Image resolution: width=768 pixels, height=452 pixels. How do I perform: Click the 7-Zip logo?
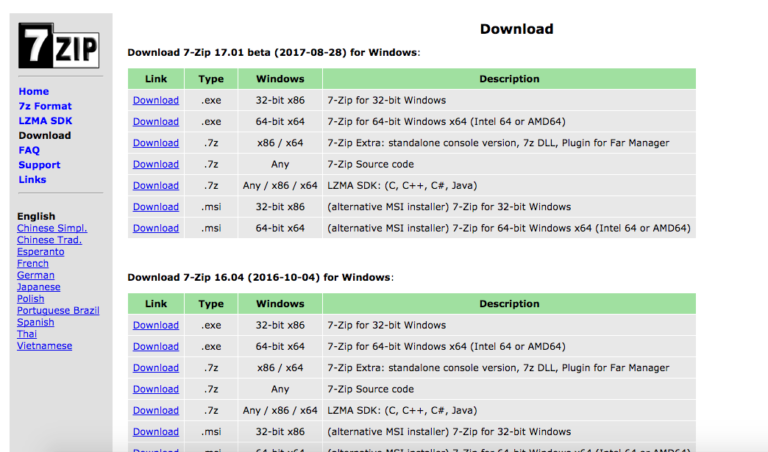59,46
